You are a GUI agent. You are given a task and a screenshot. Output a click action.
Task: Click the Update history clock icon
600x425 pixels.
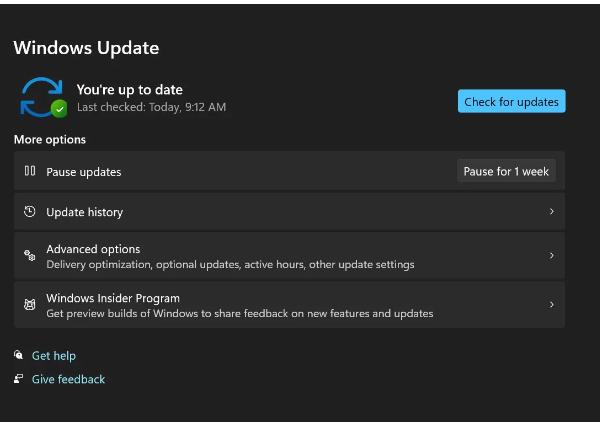pyautogui.click(x=30, y=212)
